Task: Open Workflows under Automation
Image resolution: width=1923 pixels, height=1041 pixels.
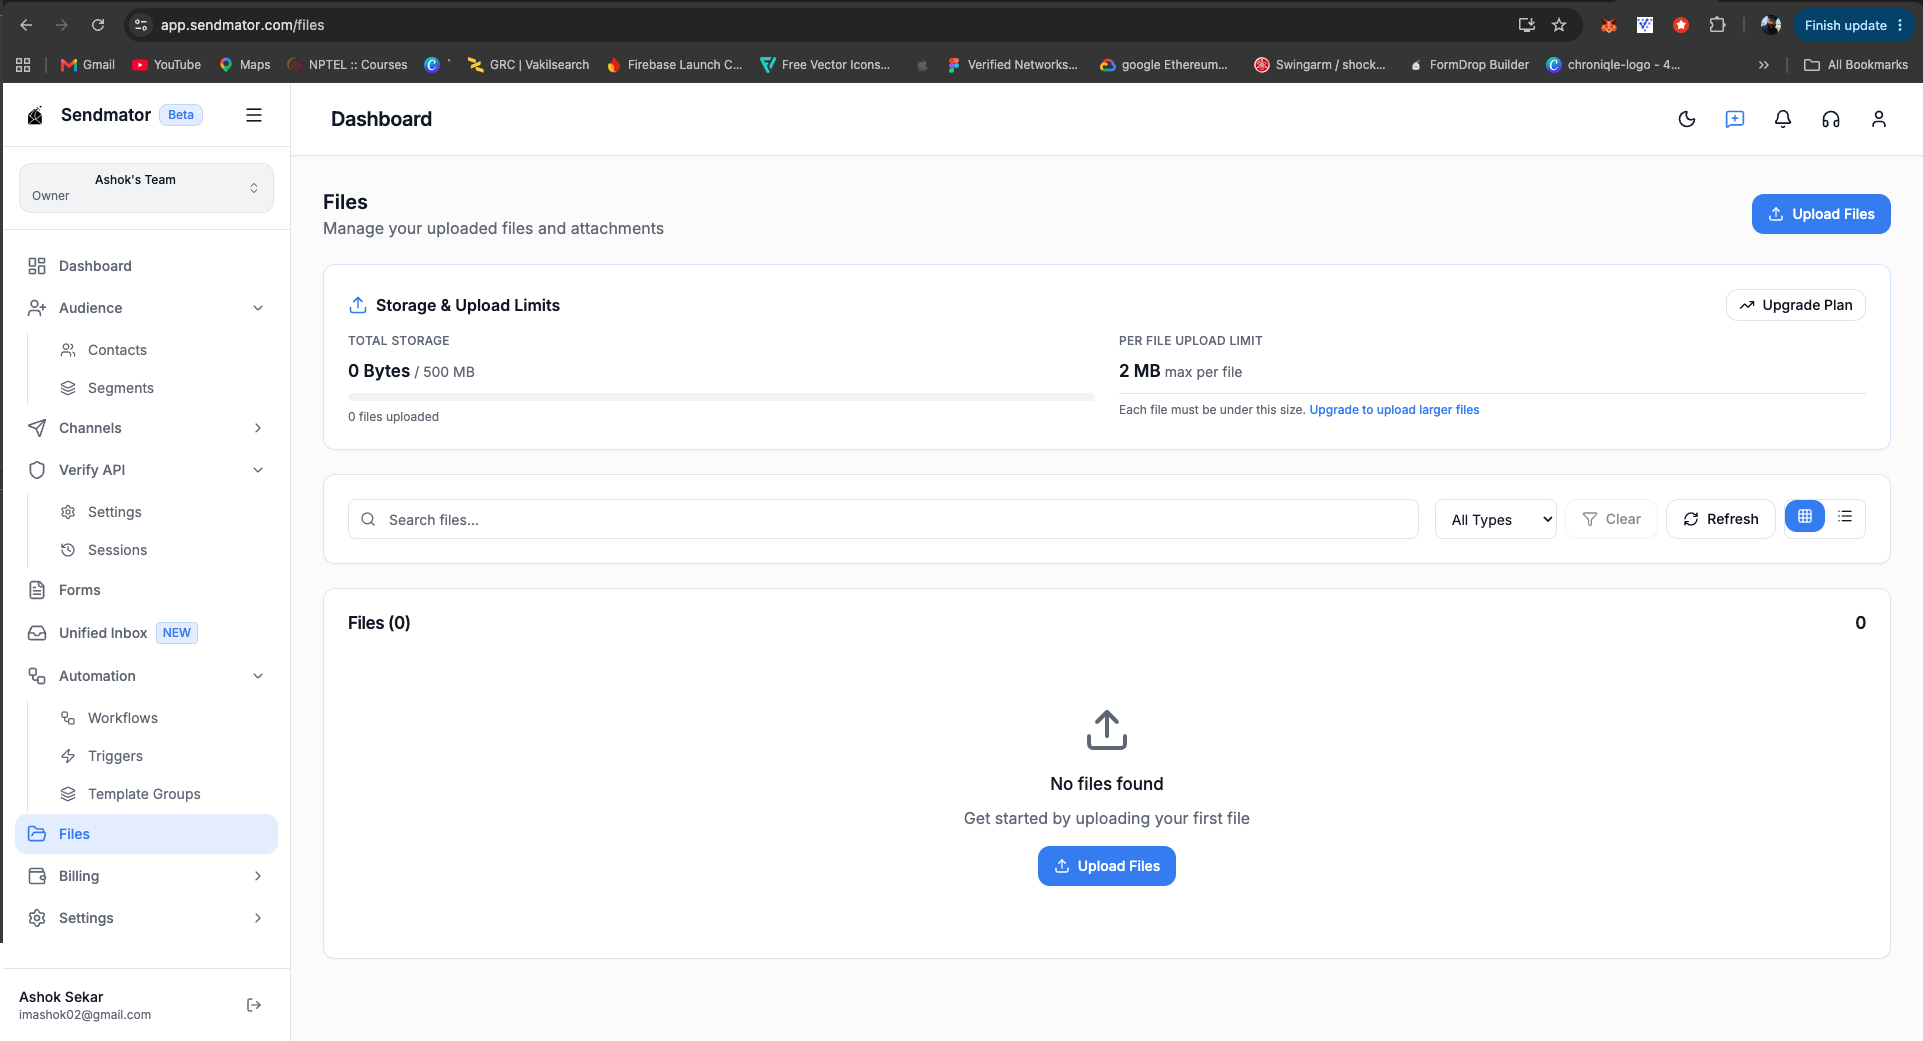Action: pyautogui.click(x=160, y=718)
